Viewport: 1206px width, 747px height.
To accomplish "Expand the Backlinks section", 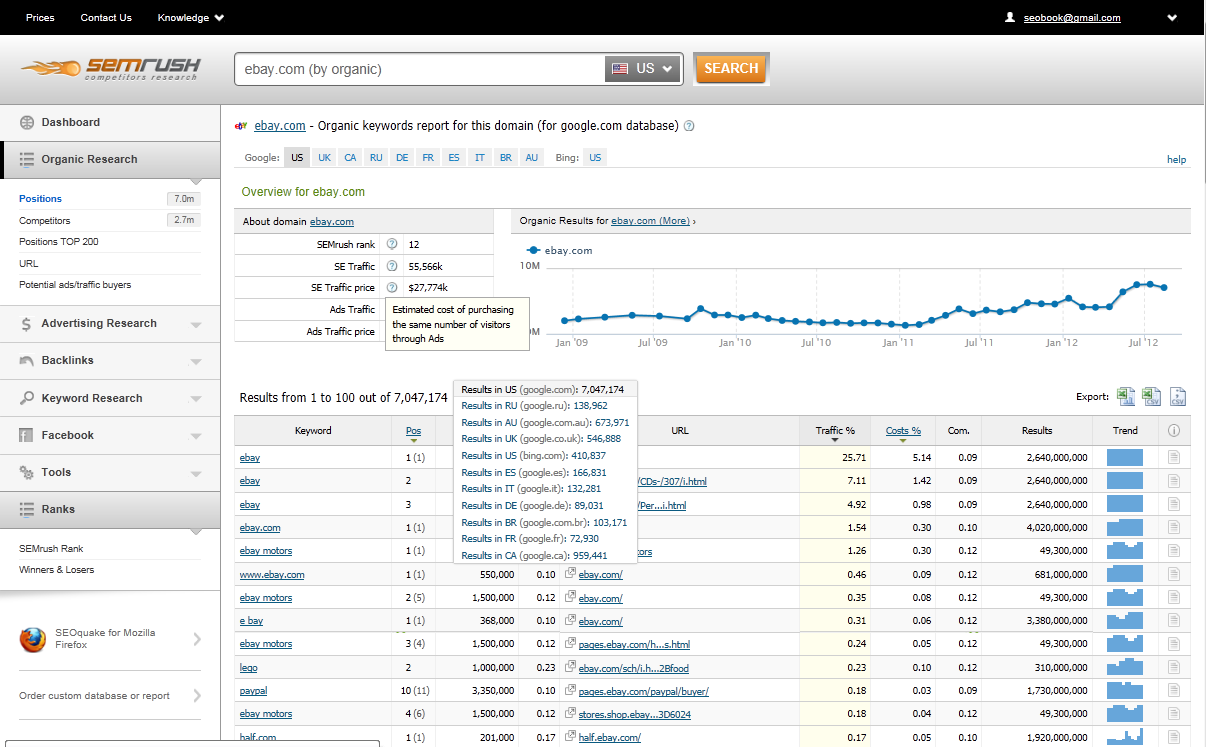I will click(195, 362).
